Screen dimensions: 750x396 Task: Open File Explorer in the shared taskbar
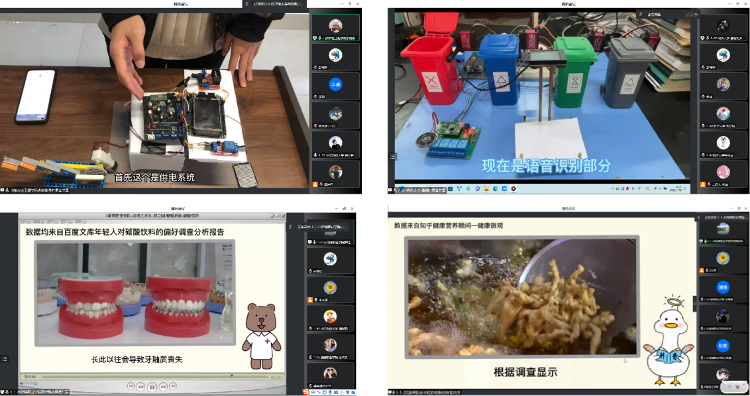pyautogui.click(x=486, y=189)
